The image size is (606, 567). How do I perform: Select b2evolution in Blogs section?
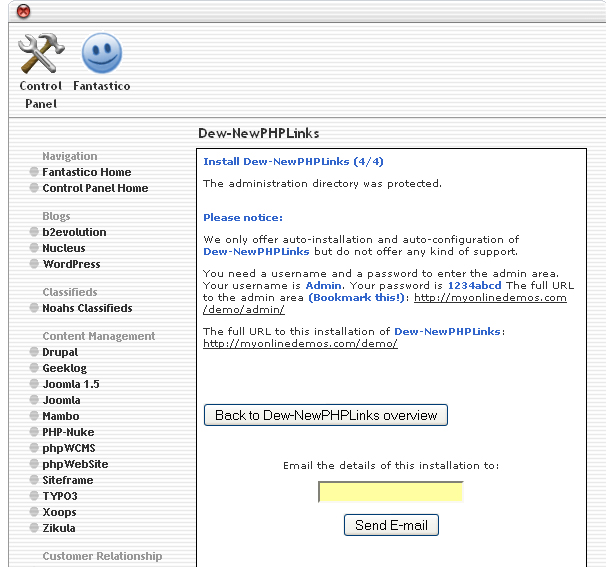click(x=74, y=232)
